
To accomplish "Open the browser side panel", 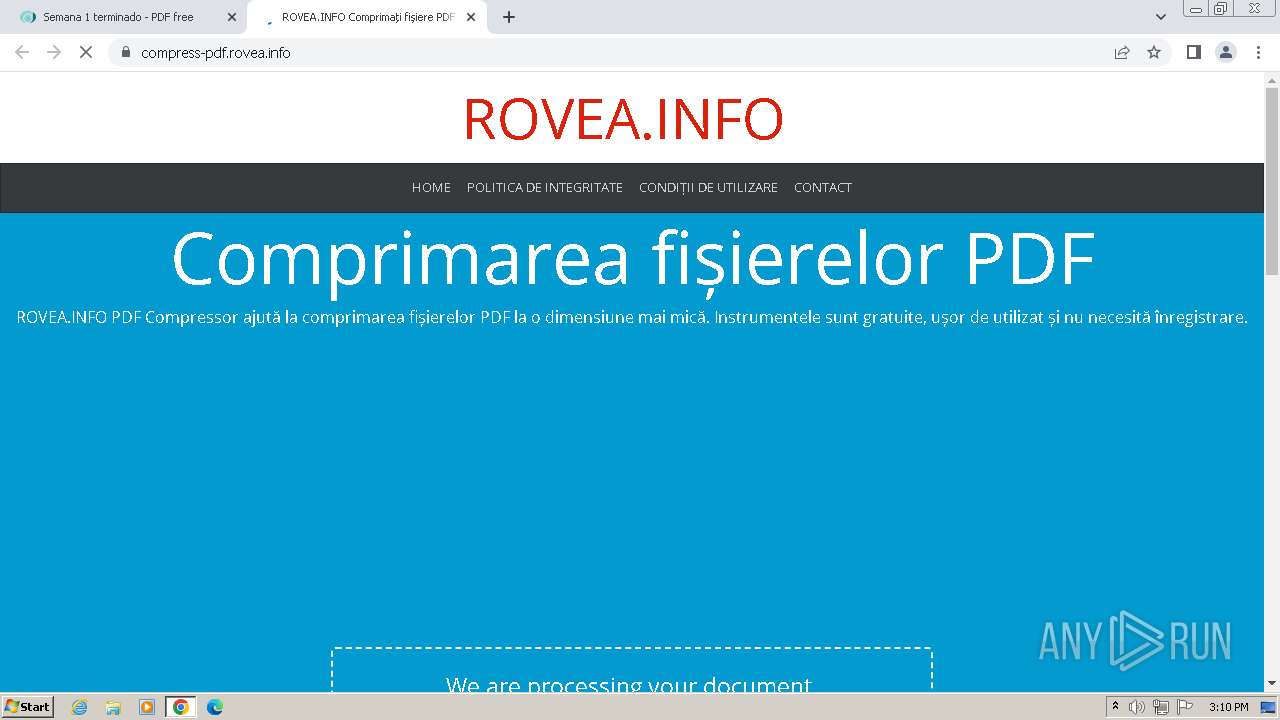I will 1193,52.
